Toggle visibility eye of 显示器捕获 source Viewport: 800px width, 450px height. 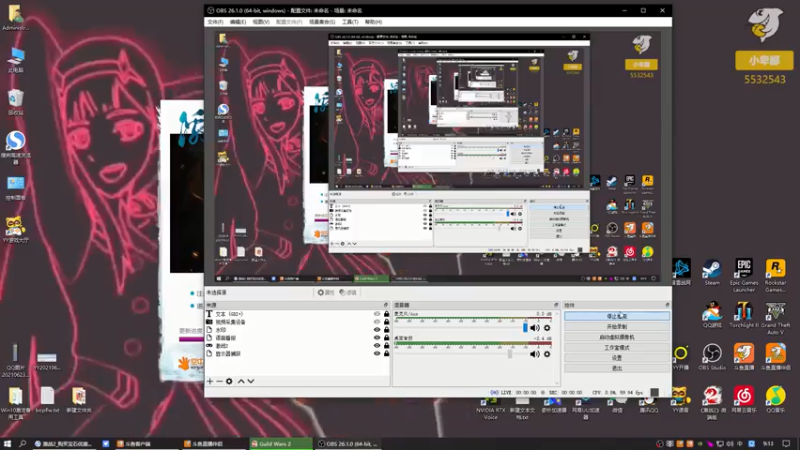pyautogui.click(x=377, y=353)
